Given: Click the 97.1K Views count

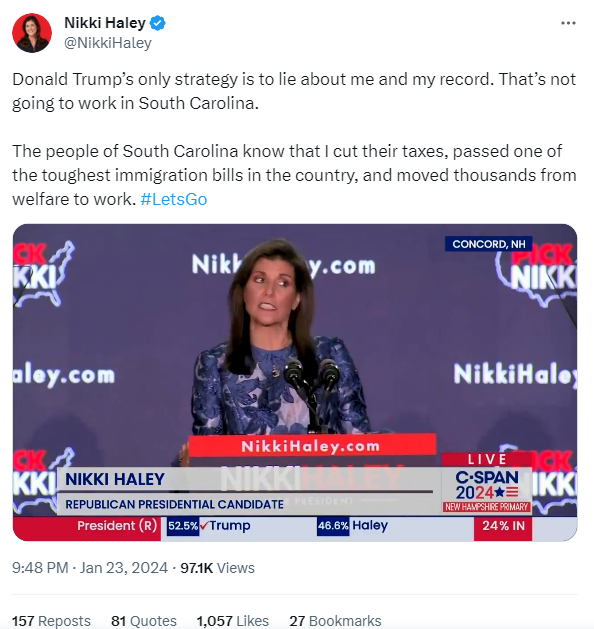Looking at the screenshot, I should [x=217, y=568].
